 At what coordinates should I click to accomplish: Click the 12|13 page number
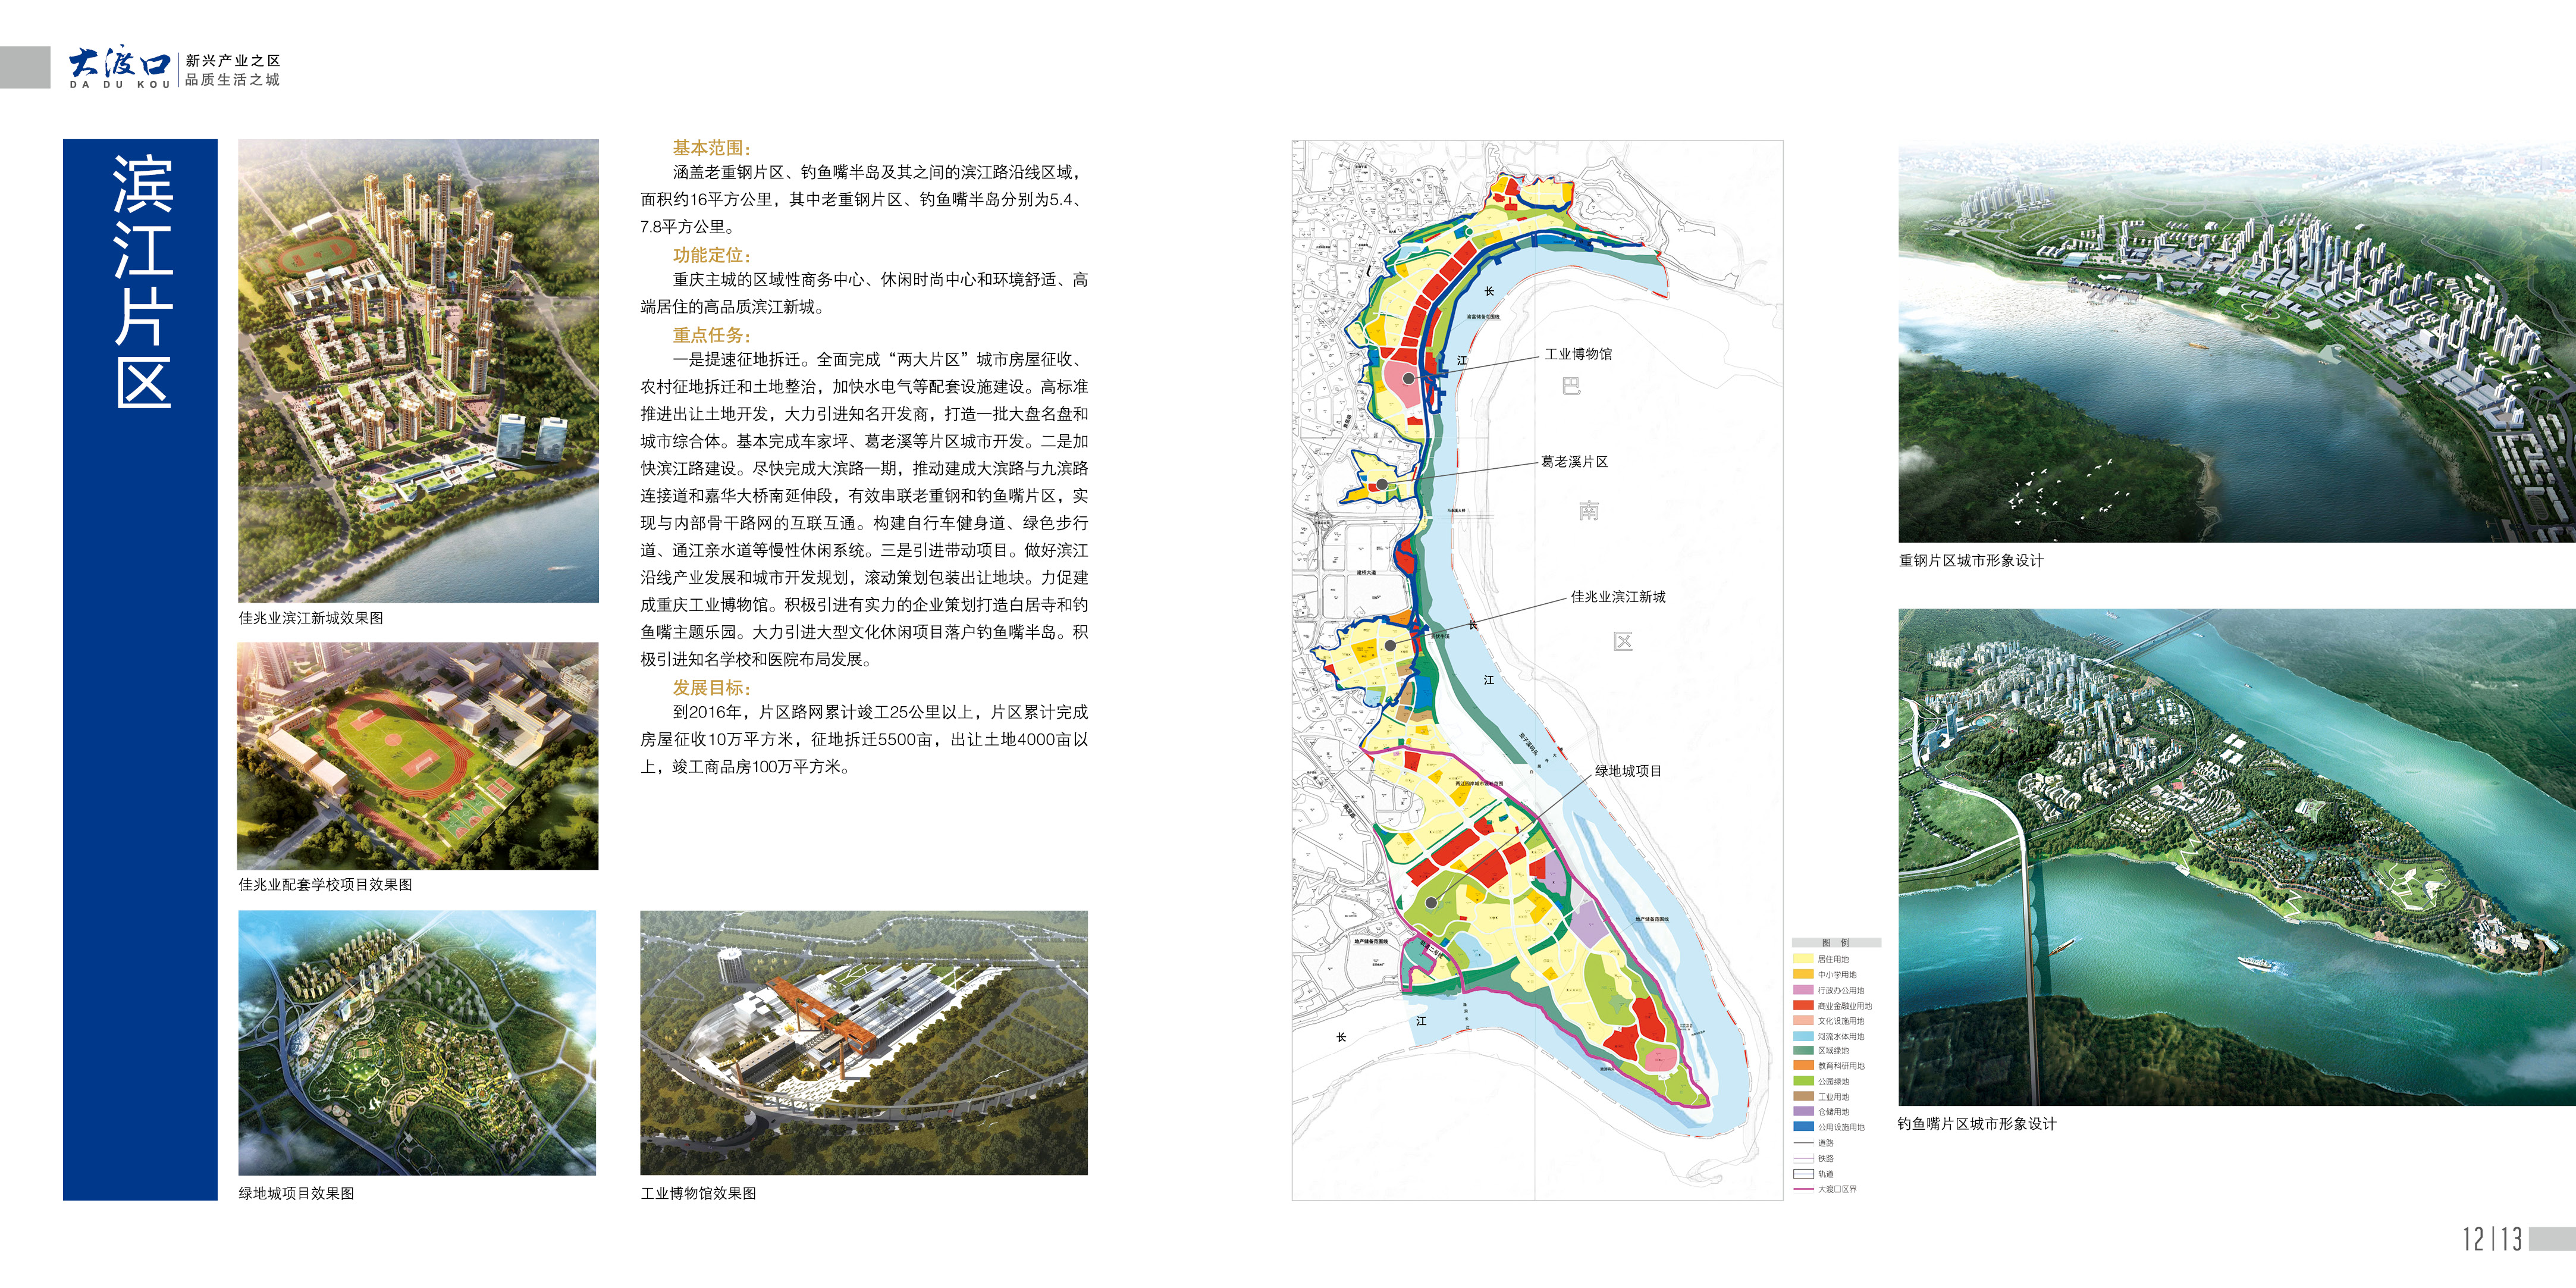pyautogui.click(x=2491, y=1239)
